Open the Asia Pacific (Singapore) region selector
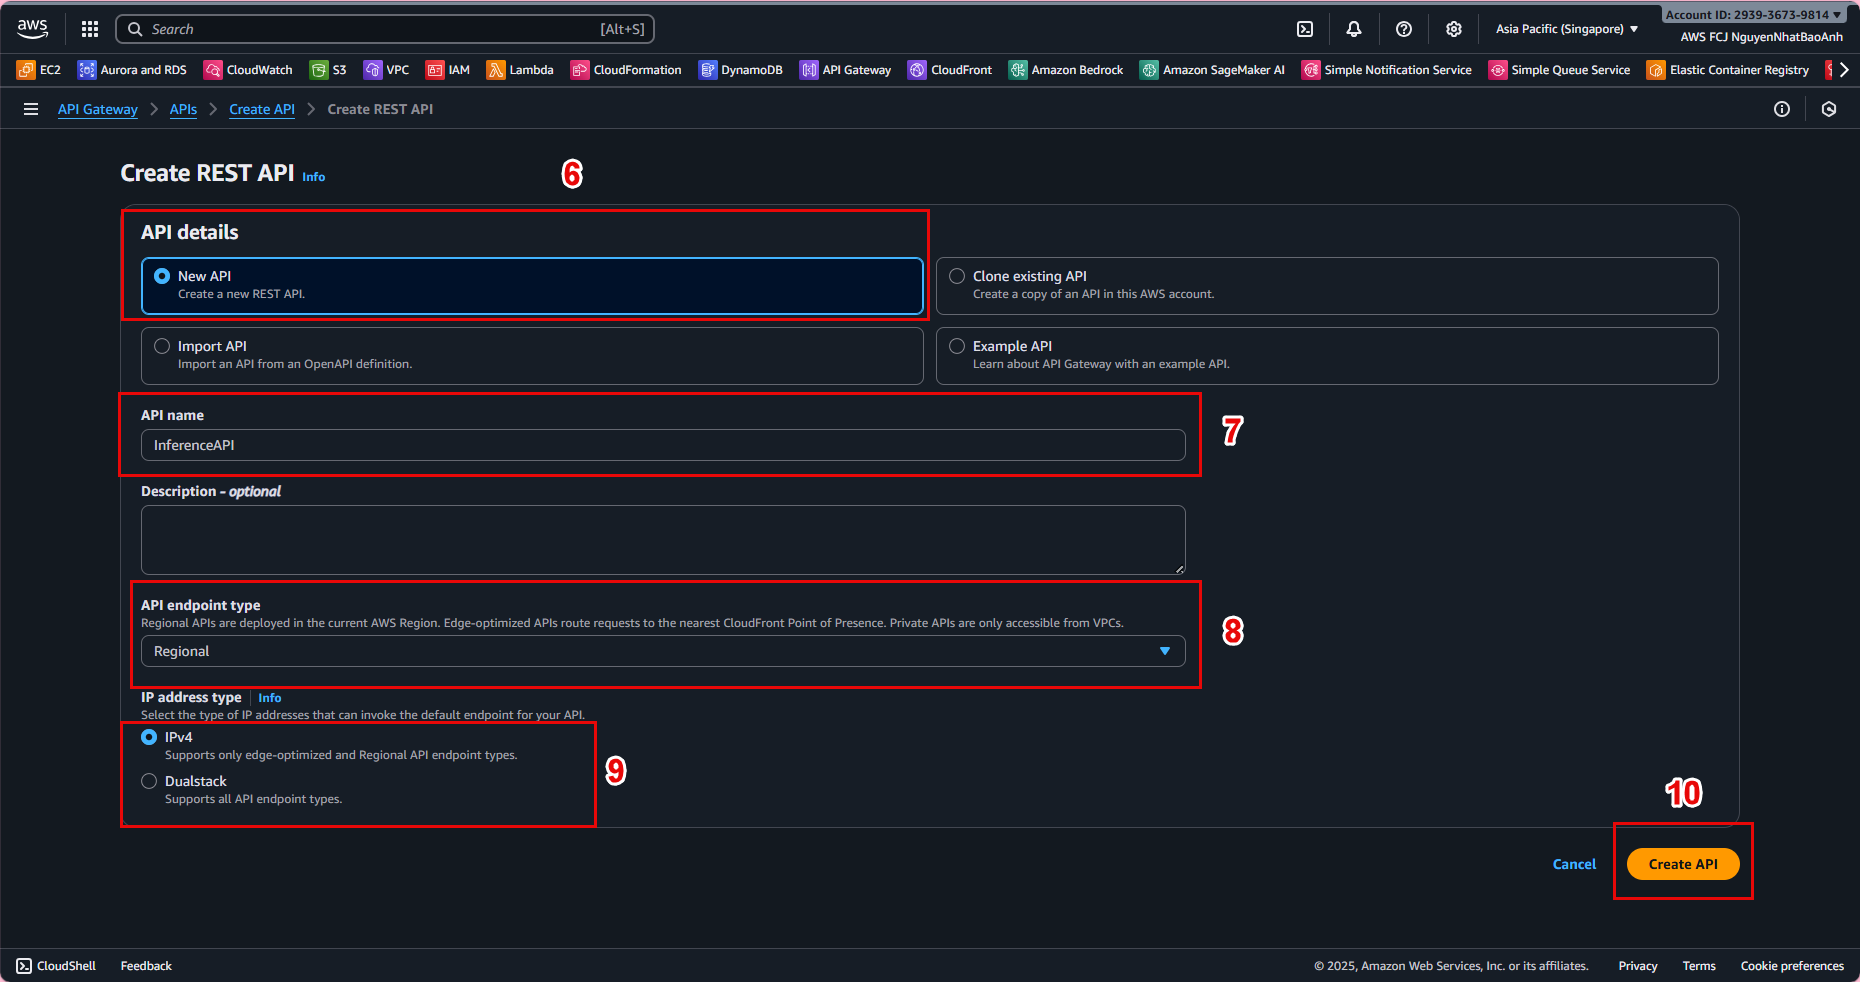 coord(1567,29)
